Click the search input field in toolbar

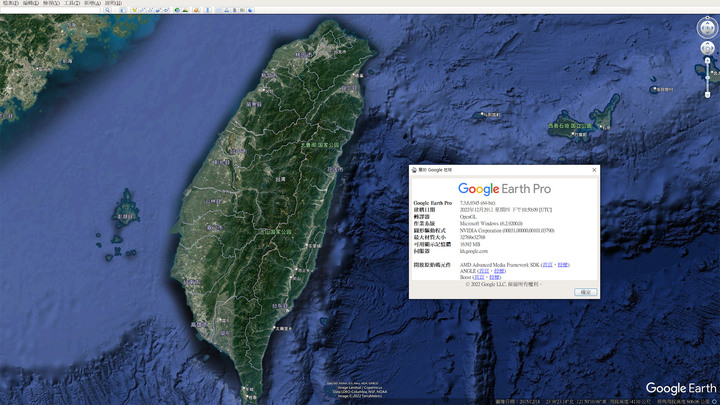click(50, 10)
